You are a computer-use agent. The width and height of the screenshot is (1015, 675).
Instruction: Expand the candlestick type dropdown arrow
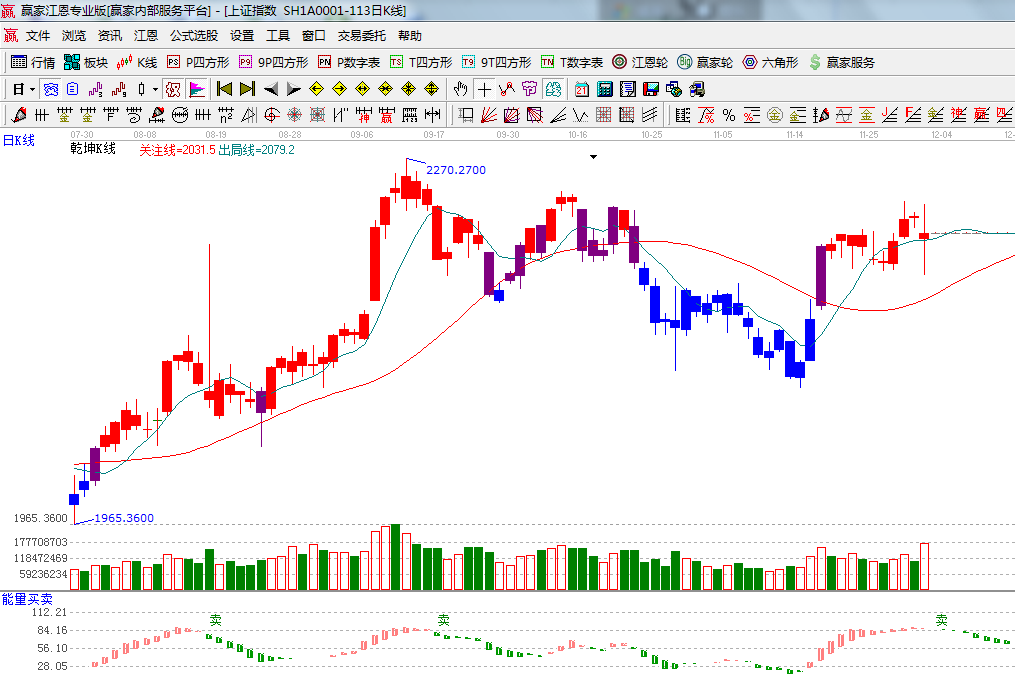(x=155, y=89)
